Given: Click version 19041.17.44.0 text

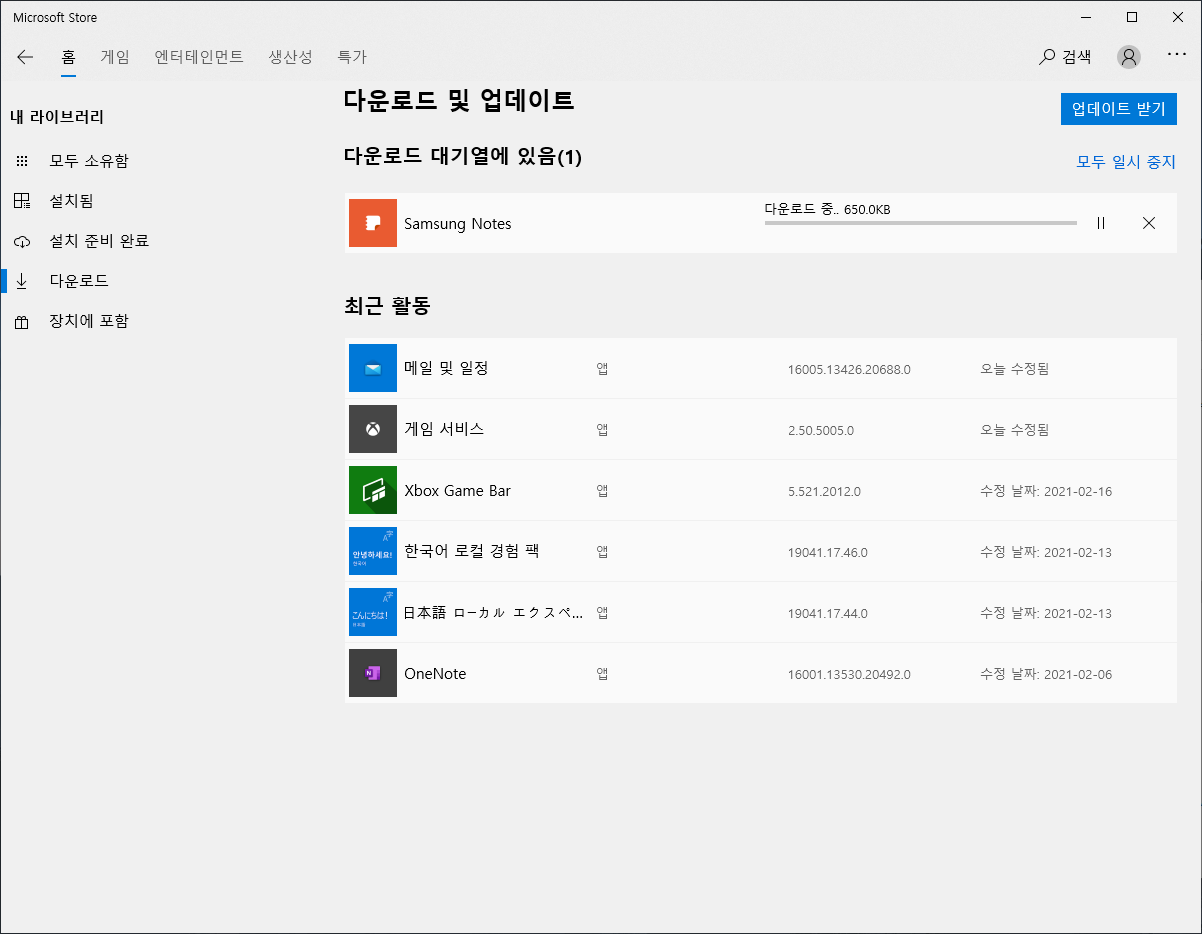Looking at the screenshot, I should (828, 614).
